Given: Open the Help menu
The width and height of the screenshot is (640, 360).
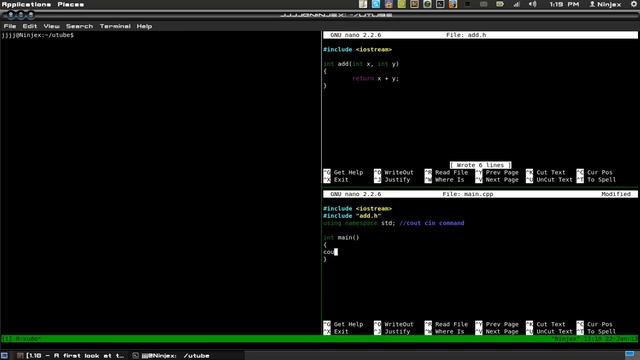Looking at the screenshot, I should click(144, 26).
